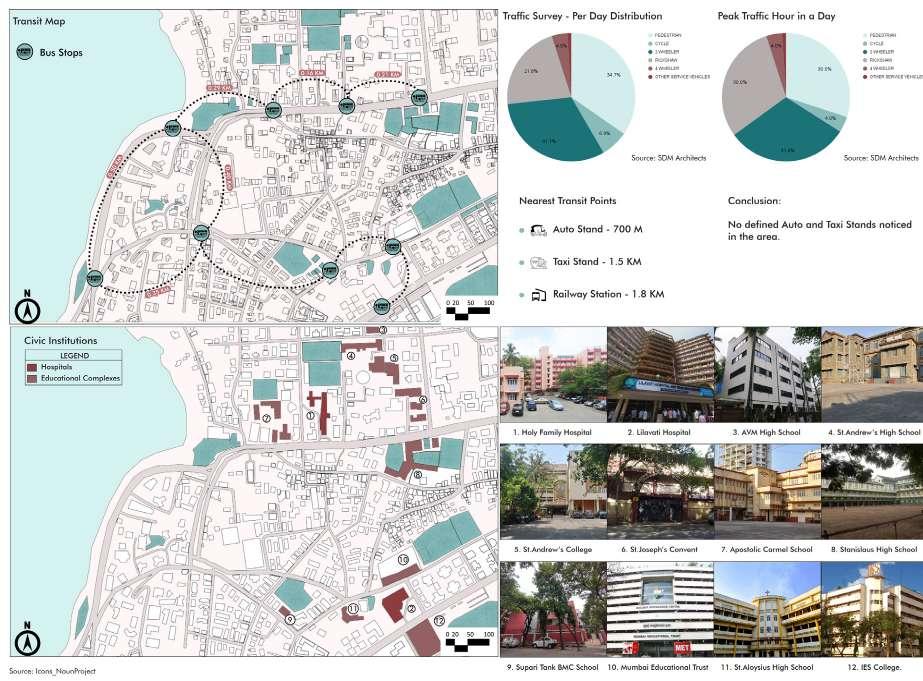Open the Supari Tank BMC School photo
The image size is (923, 681).
click(553, 609)
